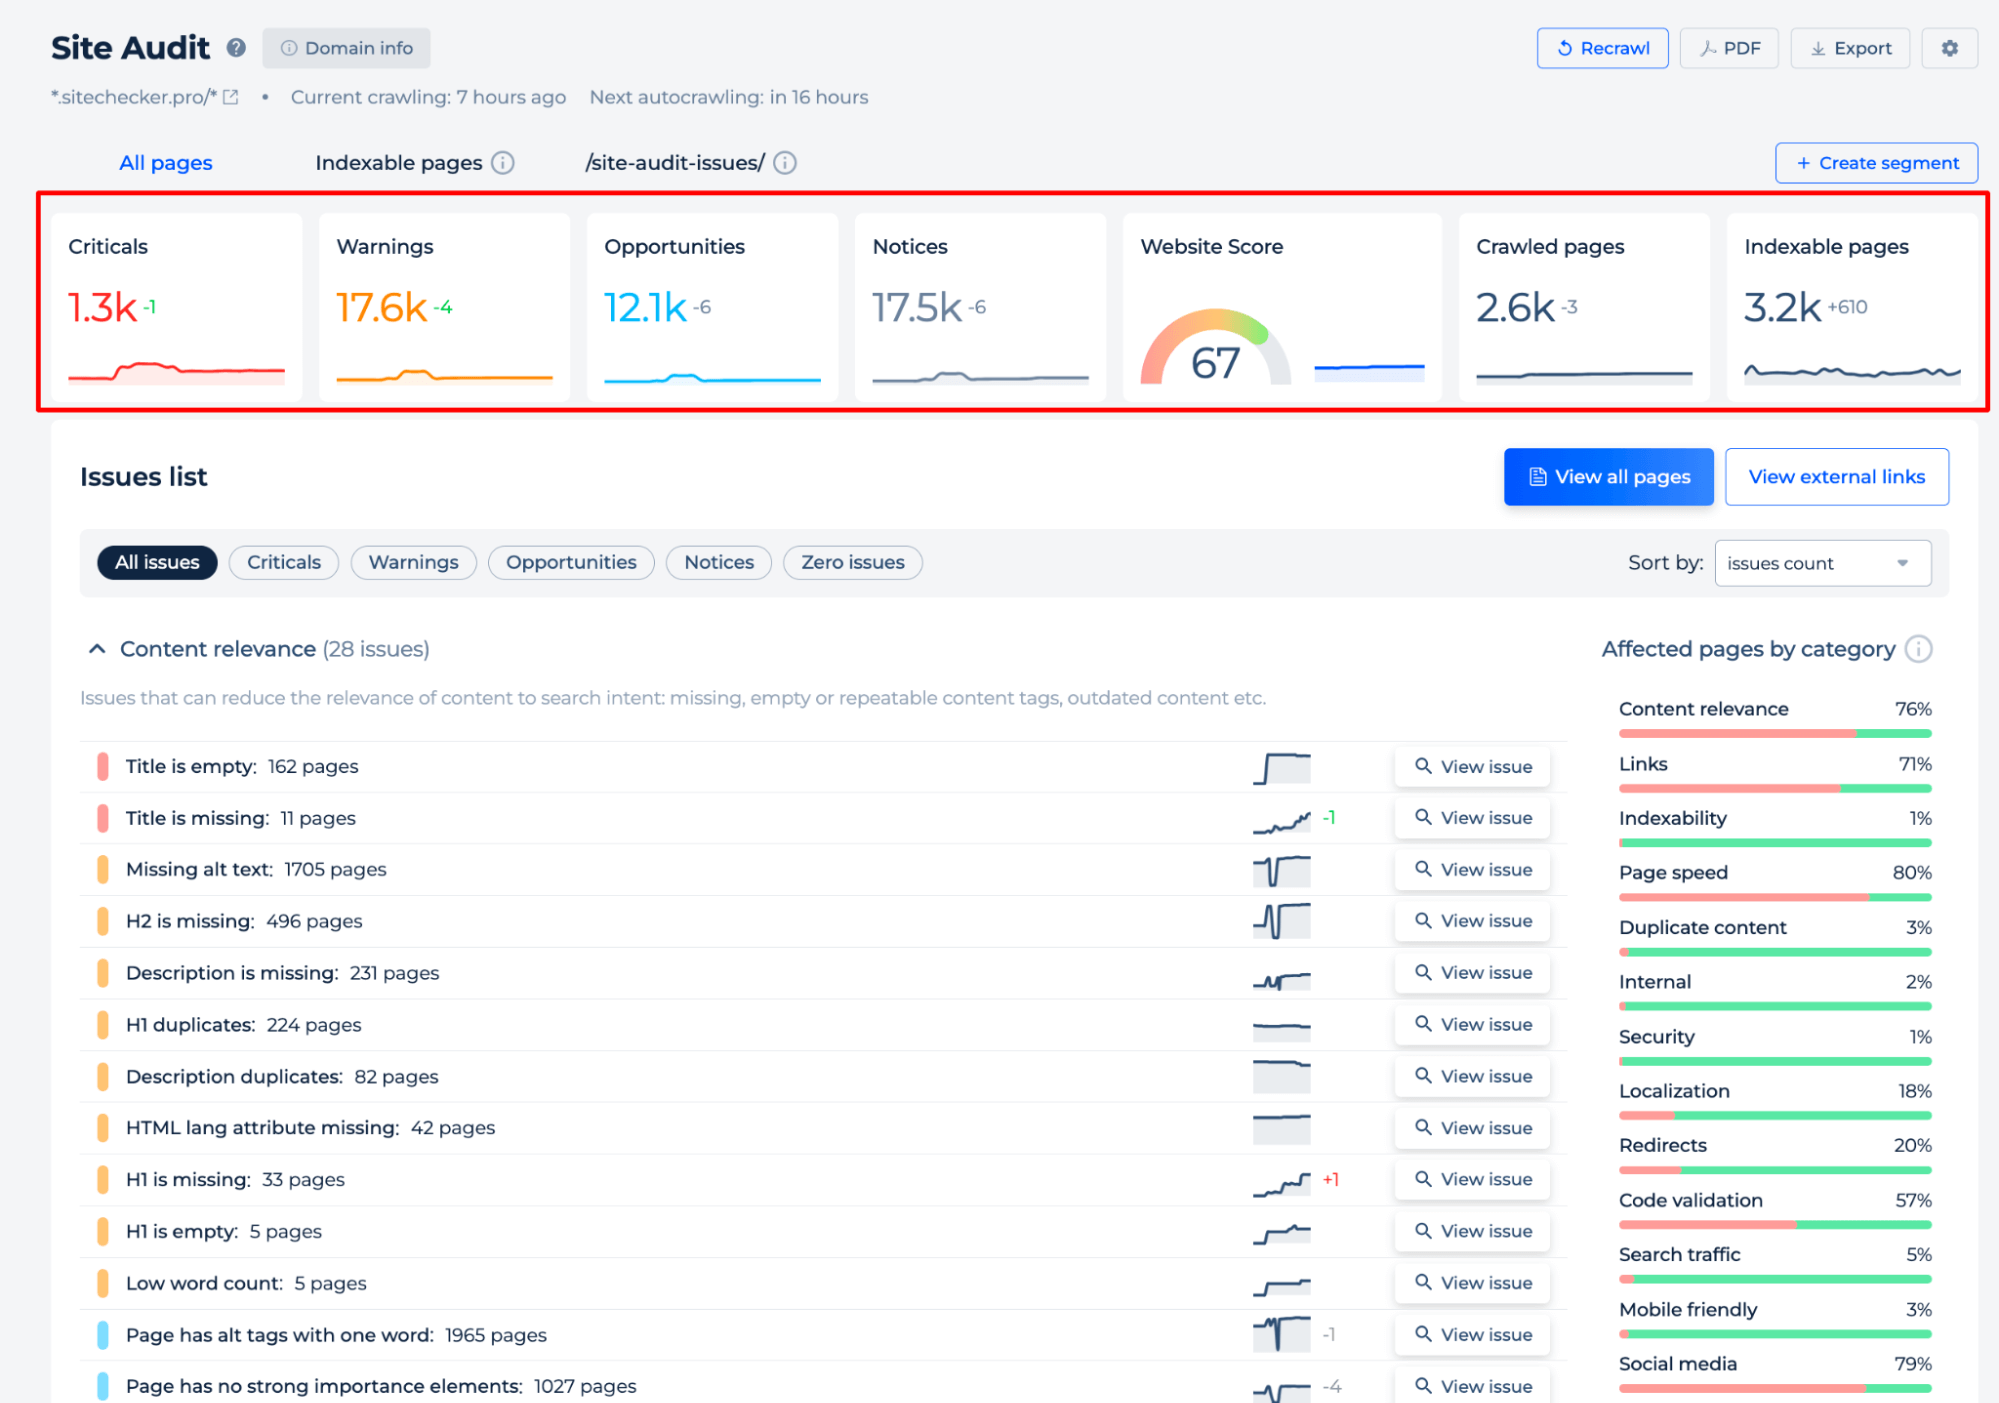
Task: Click the Website Score gauge showing 67
Action: coord(1216,347)
